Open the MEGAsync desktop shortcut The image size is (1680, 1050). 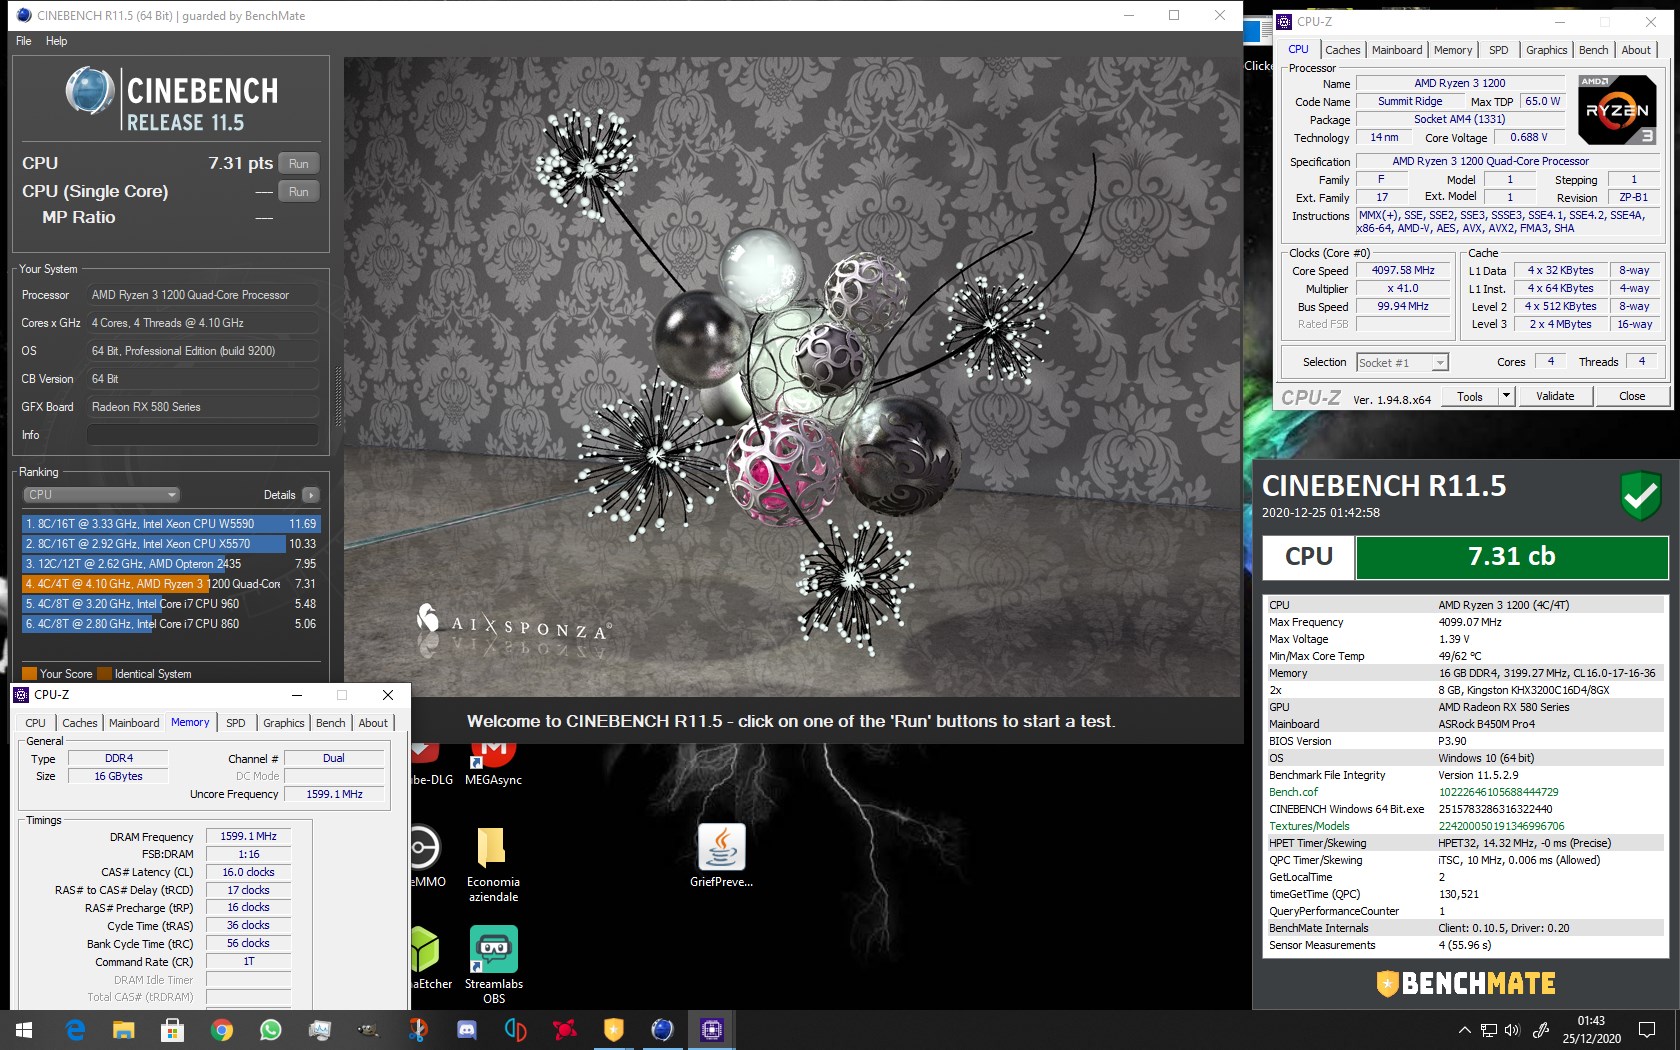(x=494, y=762)
